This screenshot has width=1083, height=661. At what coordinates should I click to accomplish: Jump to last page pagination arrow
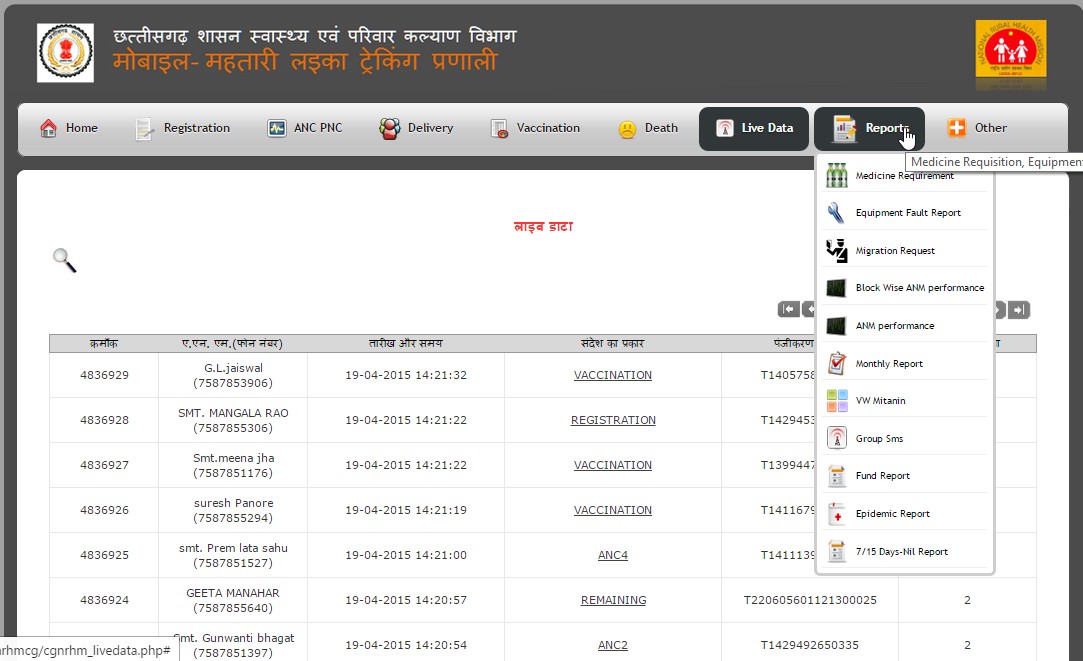tap(1019, 310)
